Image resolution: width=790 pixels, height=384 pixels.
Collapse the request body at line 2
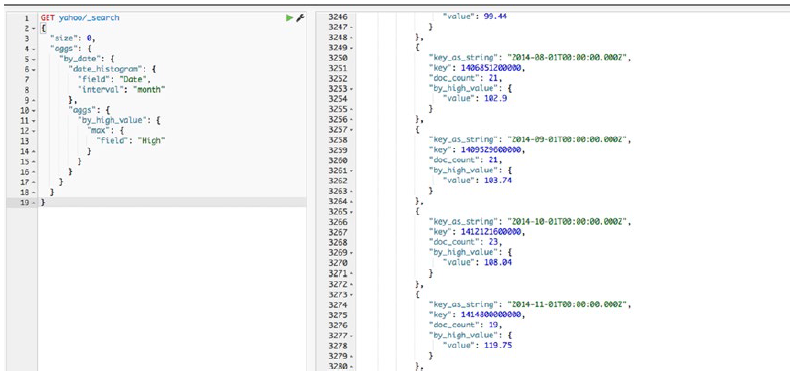34,28
